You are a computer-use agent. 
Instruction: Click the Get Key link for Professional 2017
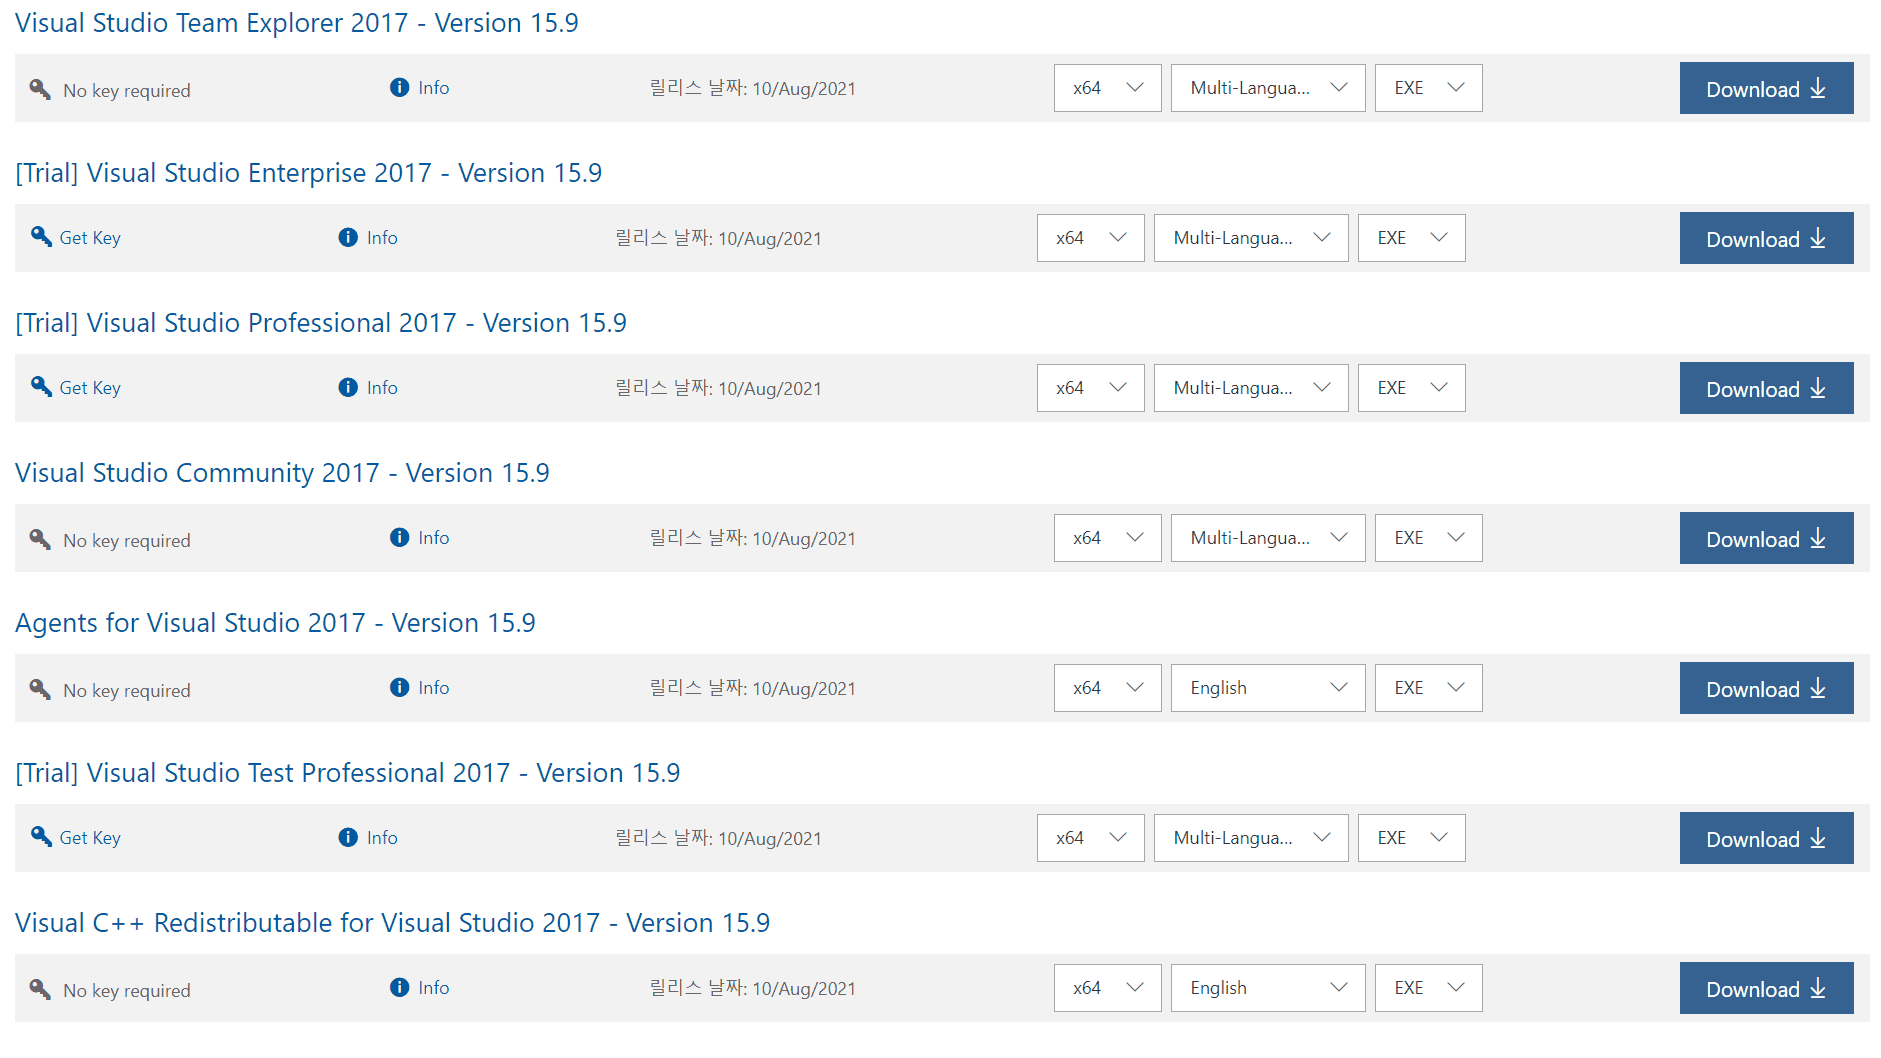90,388
